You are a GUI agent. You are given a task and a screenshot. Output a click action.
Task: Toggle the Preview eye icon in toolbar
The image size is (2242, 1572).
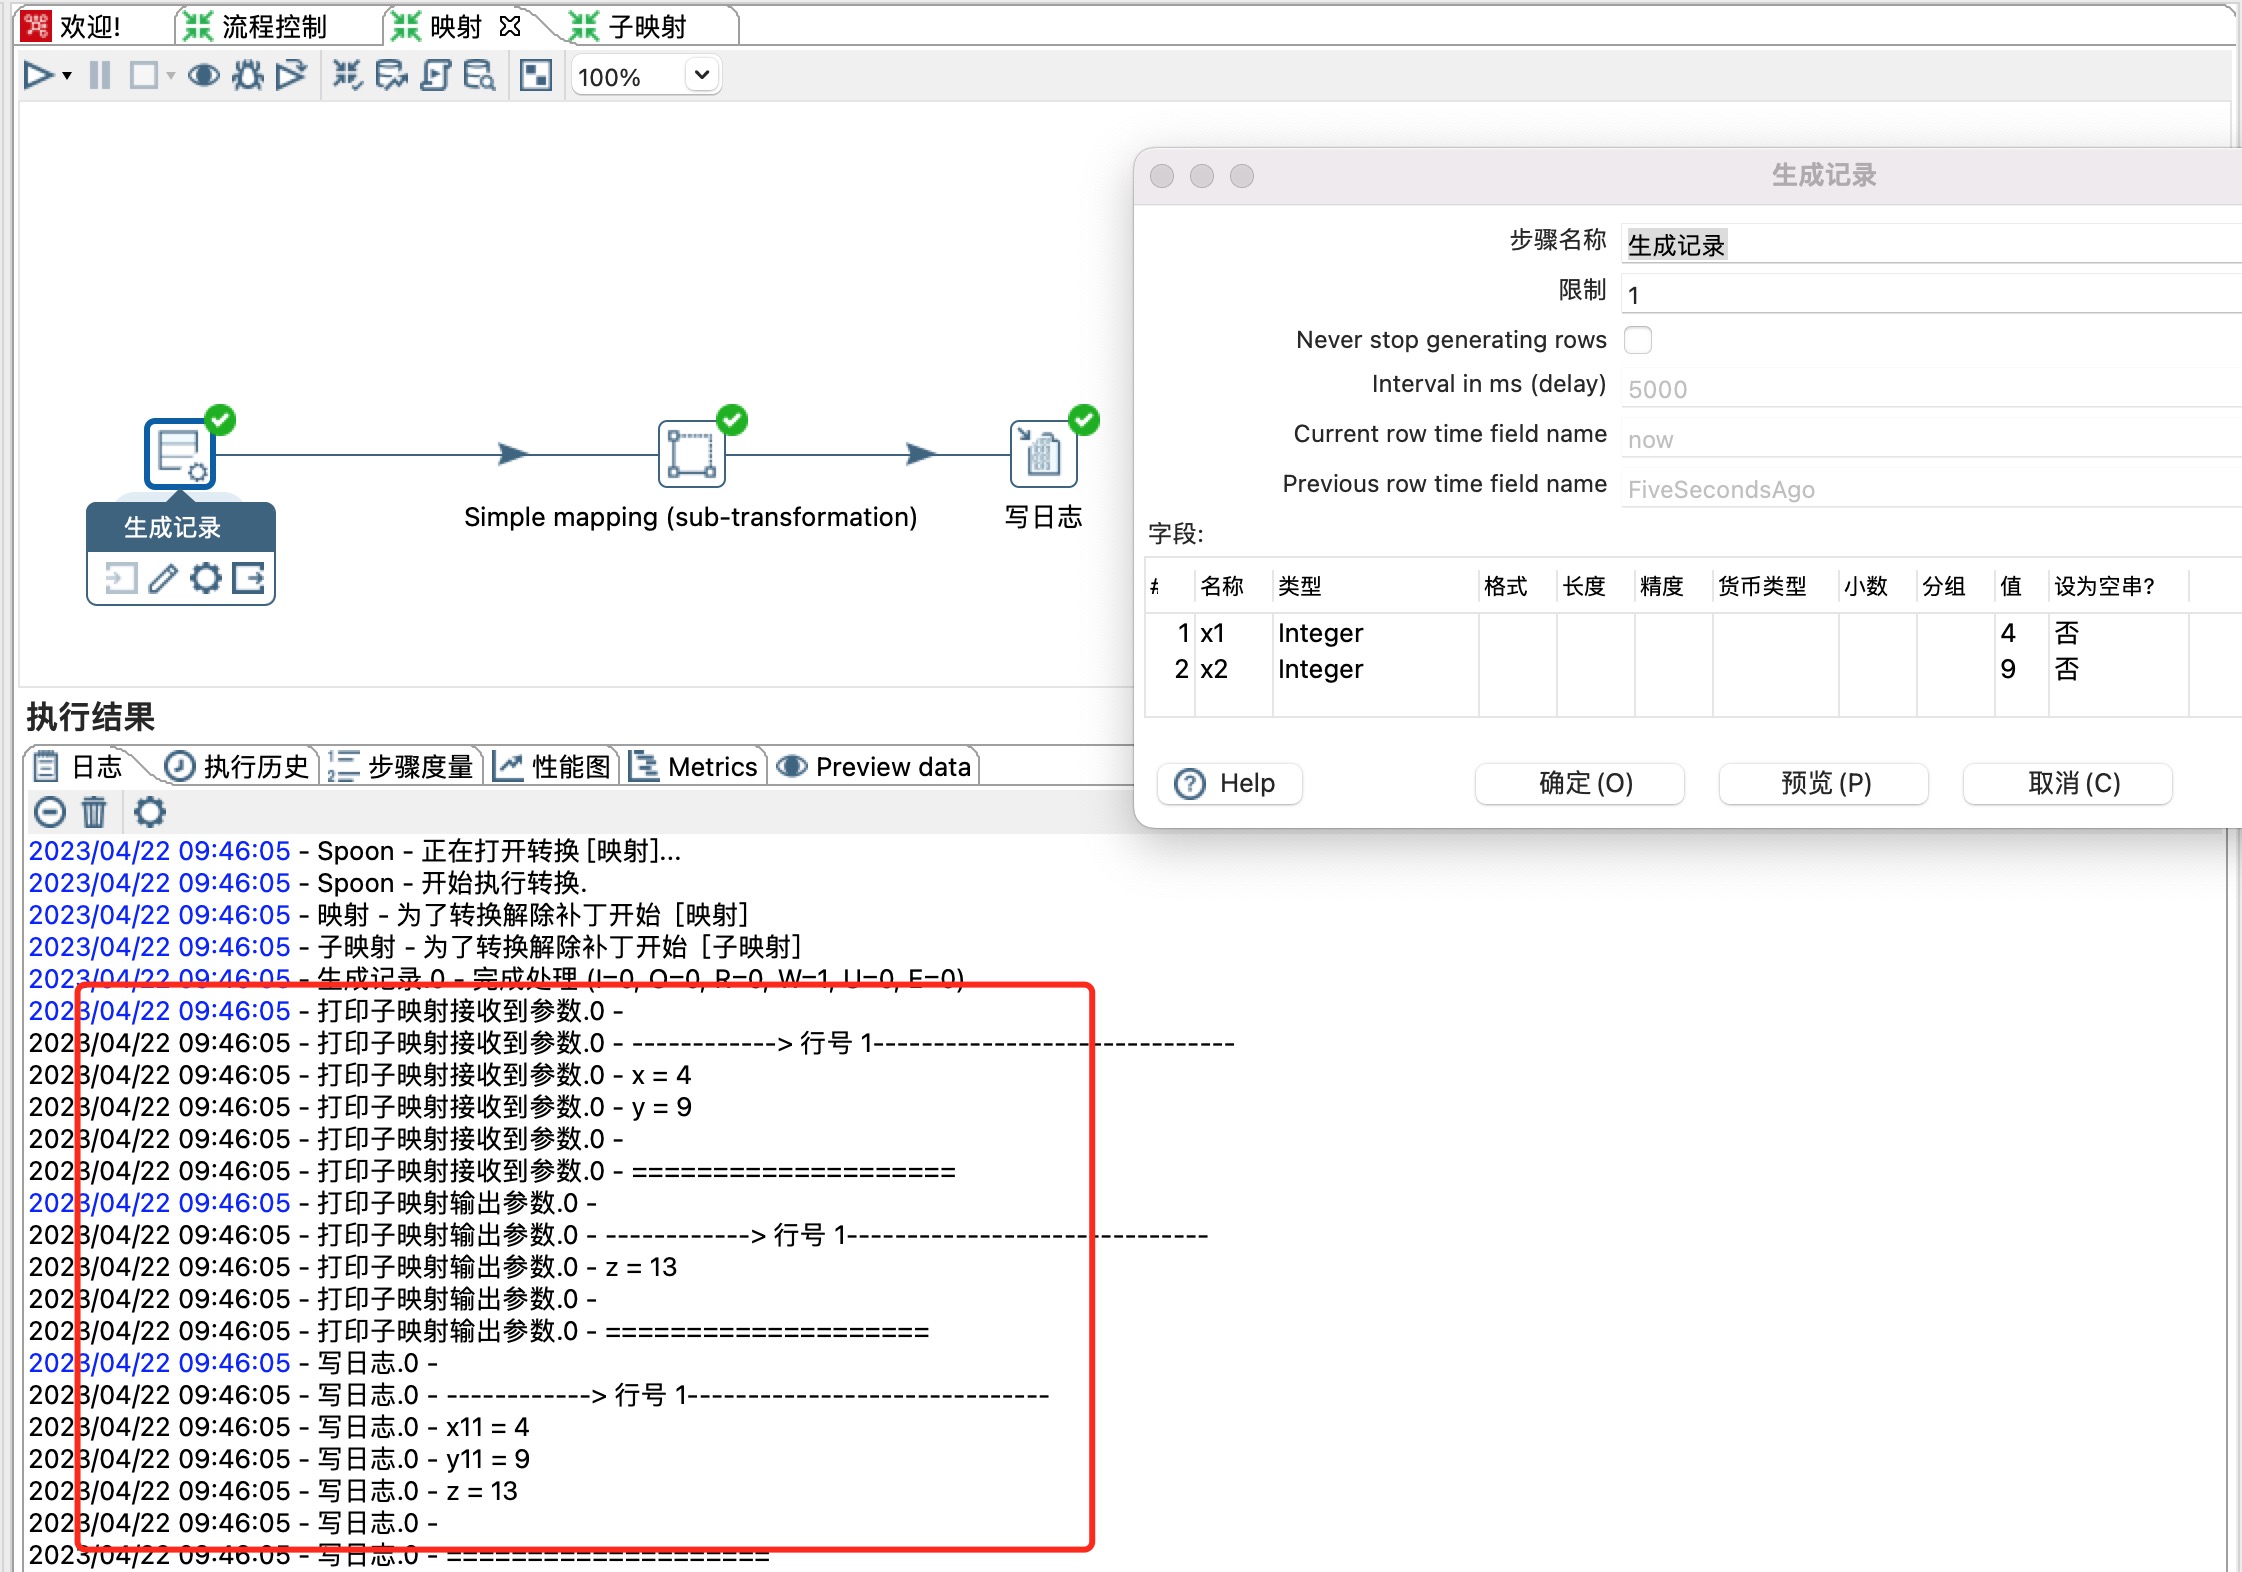(x=204, y=76)
